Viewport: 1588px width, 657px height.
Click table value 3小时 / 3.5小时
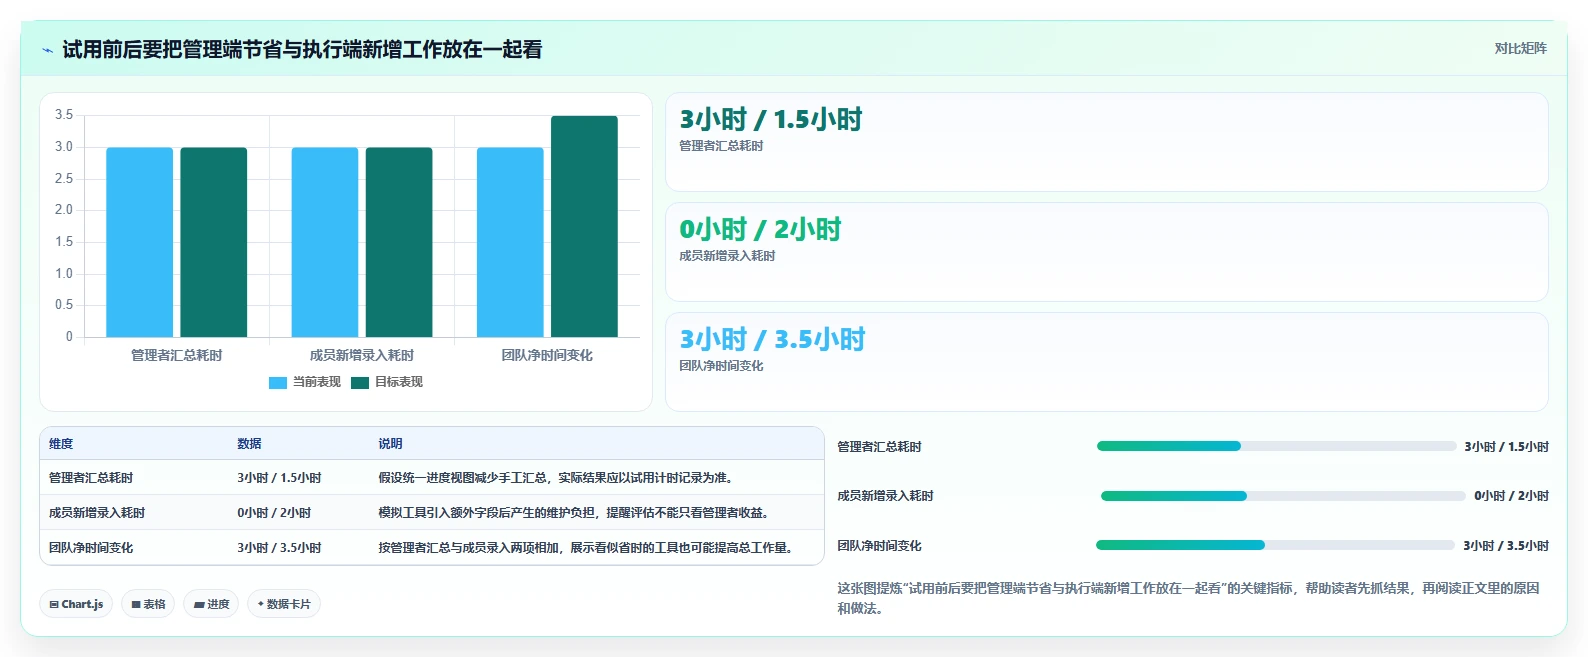pos(279,548)
